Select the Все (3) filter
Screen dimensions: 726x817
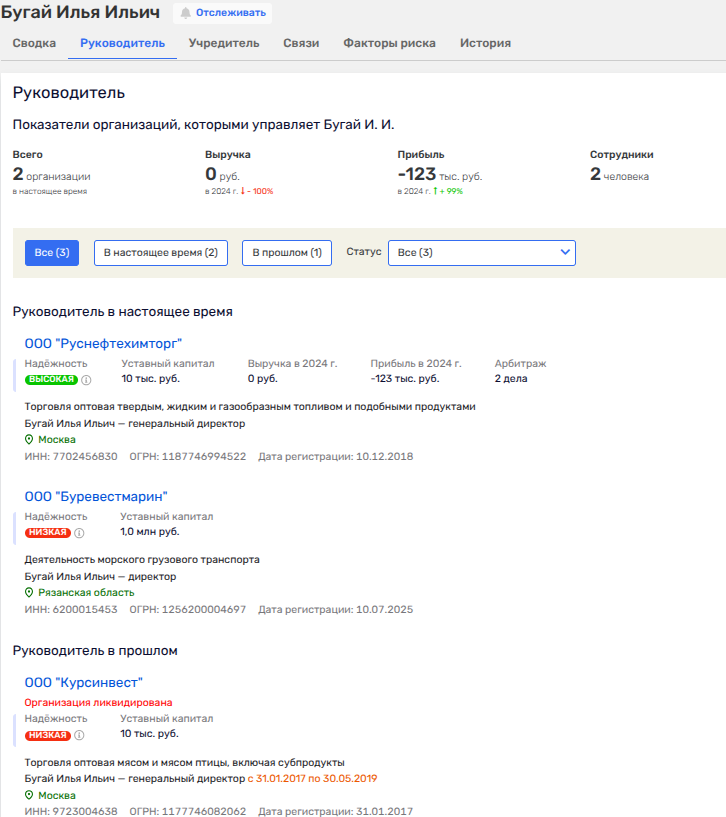pos(52,253)
